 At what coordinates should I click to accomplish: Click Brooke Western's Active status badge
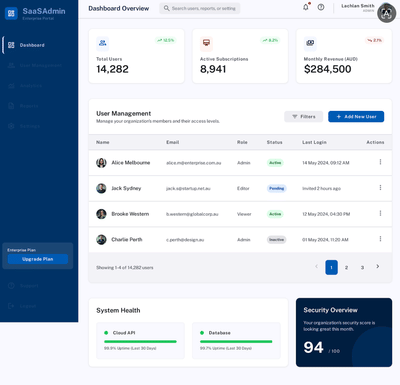pyautogui.click(x=275, y=214)
